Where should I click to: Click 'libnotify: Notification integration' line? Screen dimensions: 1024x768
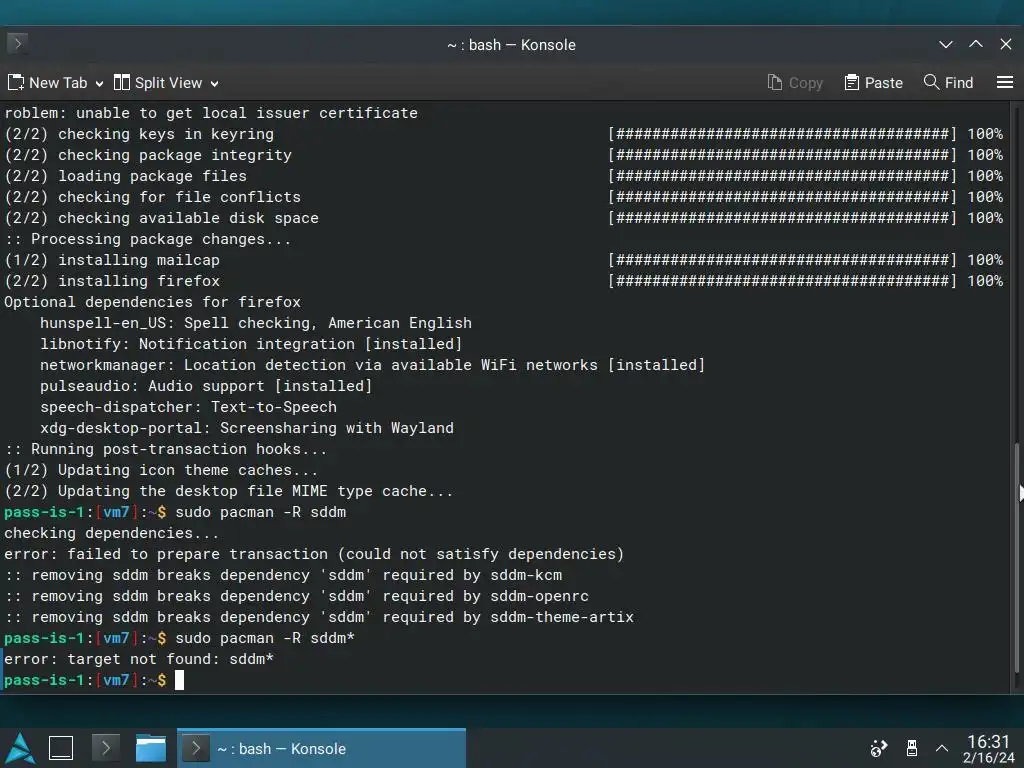click(x=251, y=344)
